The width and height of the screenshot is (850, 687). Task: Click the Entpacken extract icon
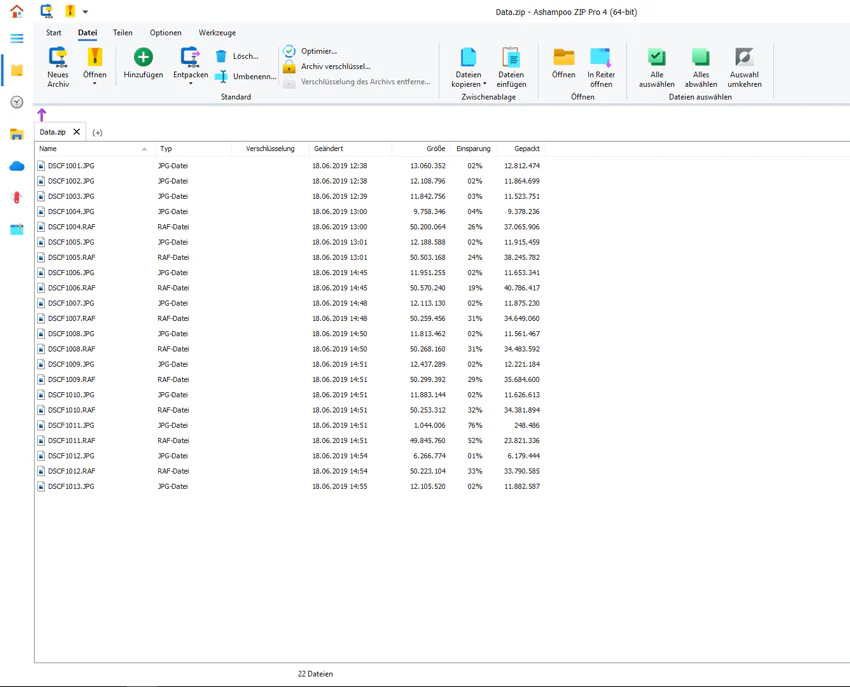tap(190, 57)
